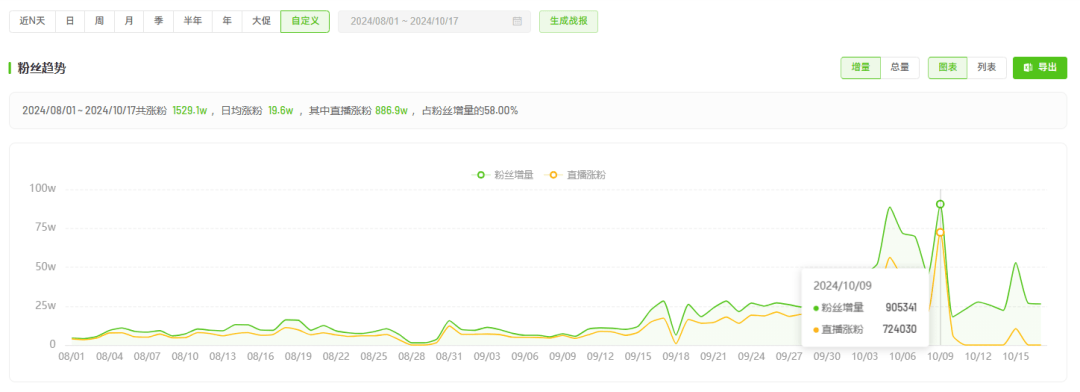Click the 生成战报 button
This screenshot has width=1080, height=392.
tap(568, 21)
